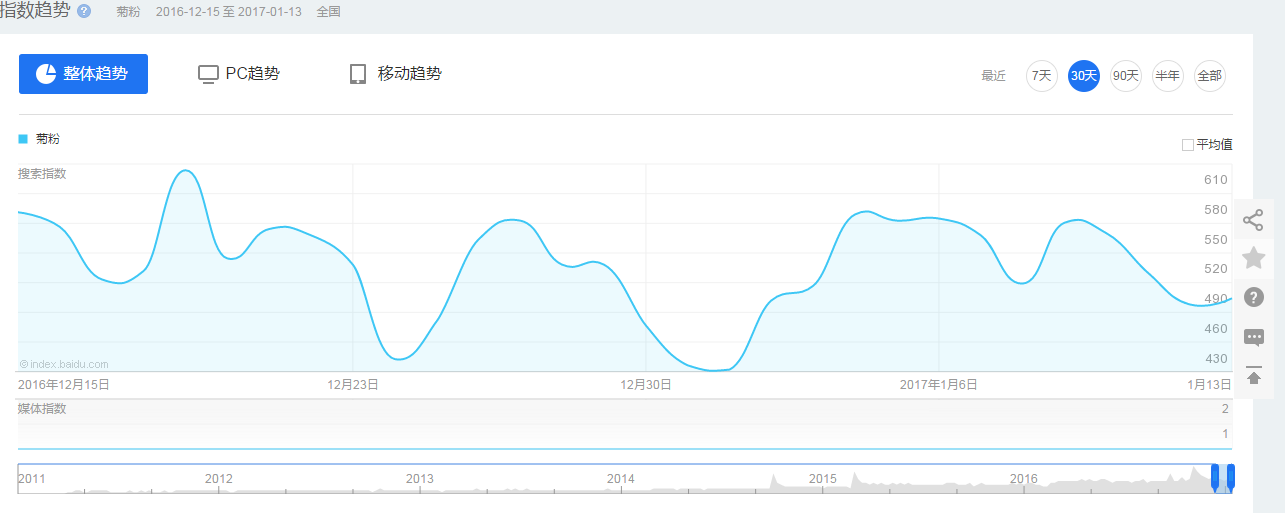1285x513 pixels.
Task: Switch to the PC趋势 tab
Action: 239,74
